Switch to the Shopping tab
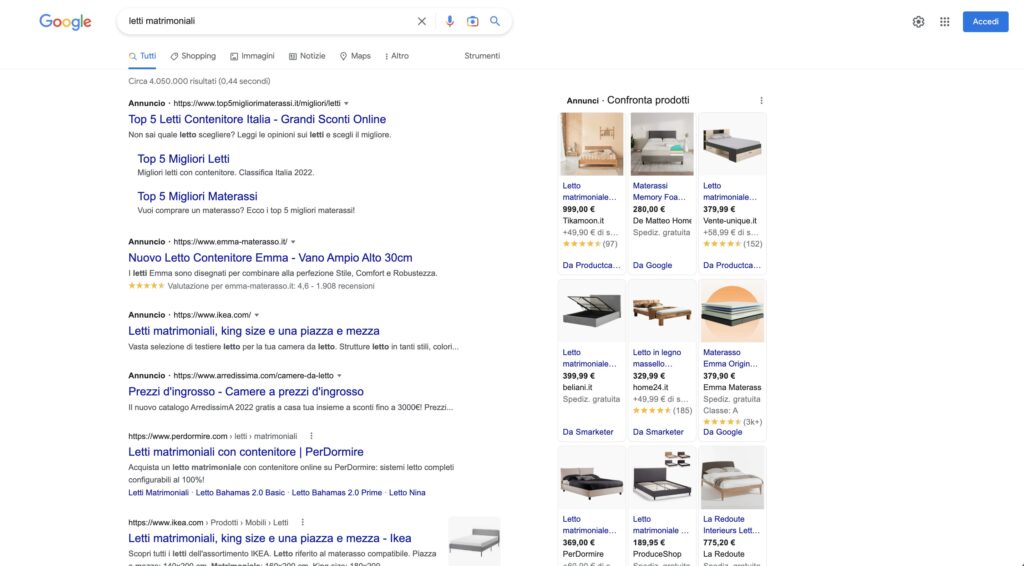 (193, 56)
